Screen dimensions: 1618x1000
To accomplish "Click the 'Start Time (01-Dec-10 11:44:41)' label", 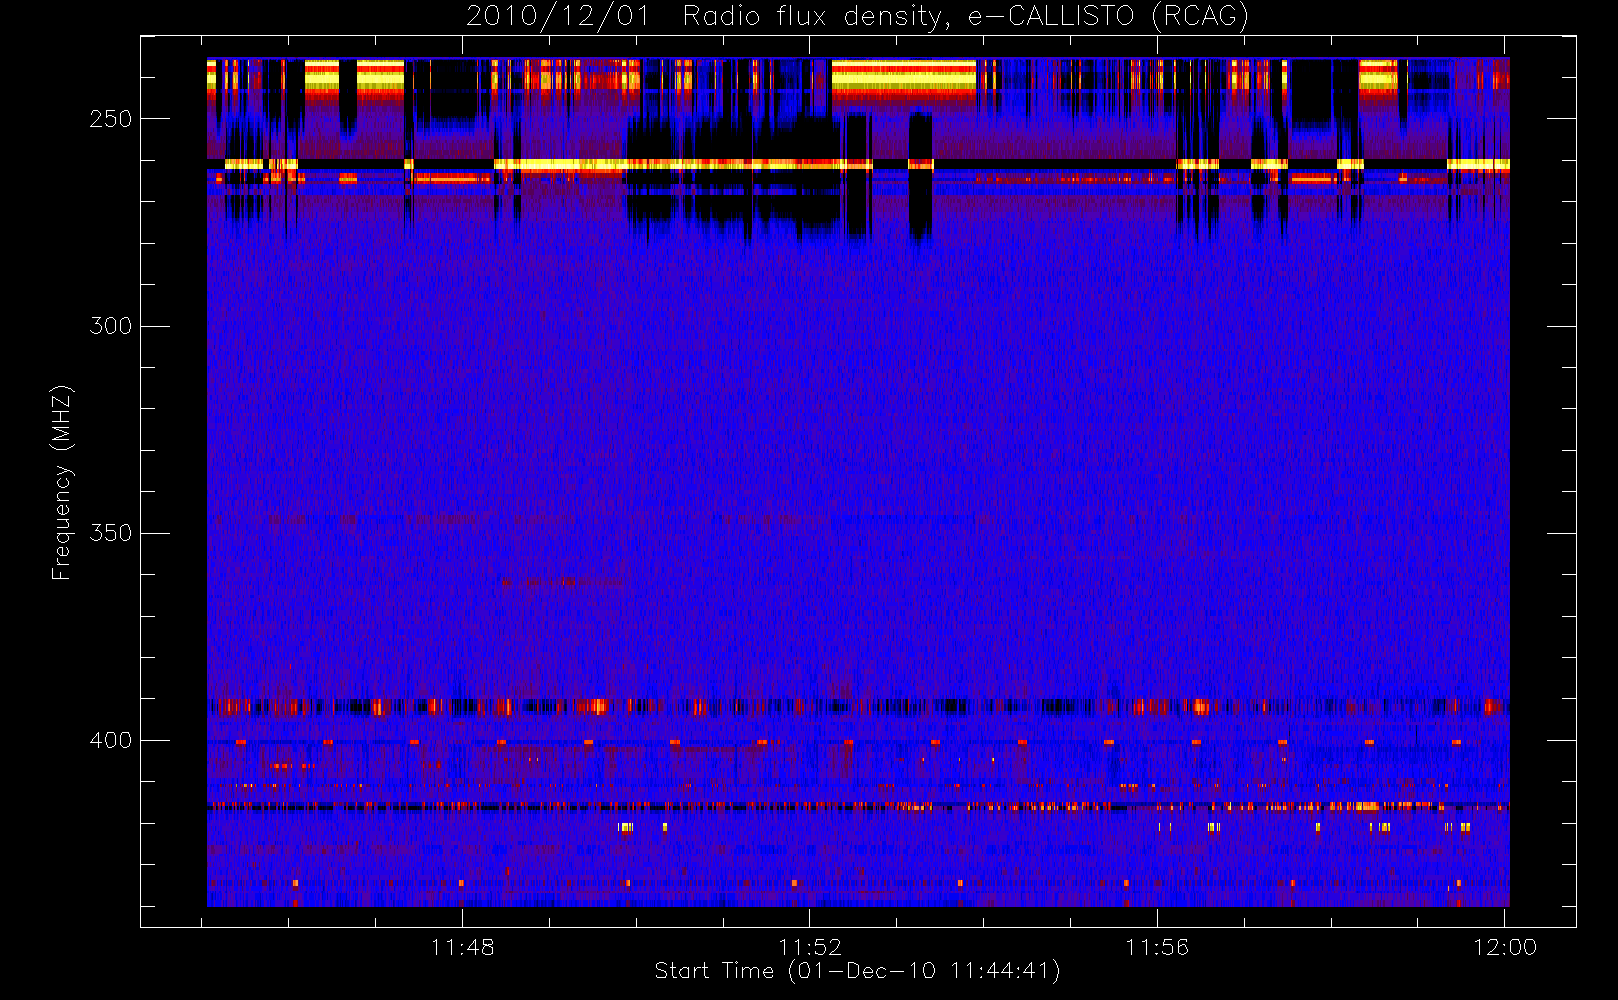I will [x=857, y=971].
